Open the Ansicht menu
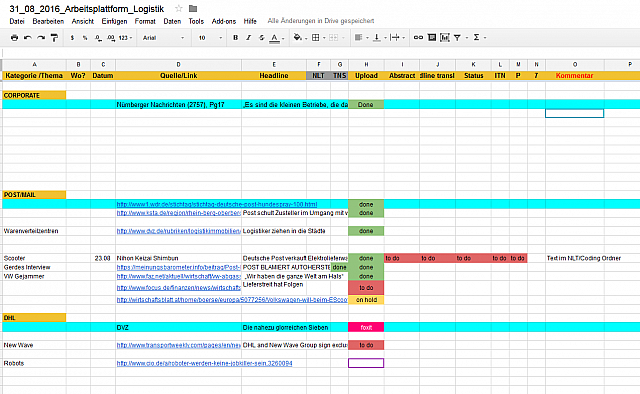 click(83, 21)
